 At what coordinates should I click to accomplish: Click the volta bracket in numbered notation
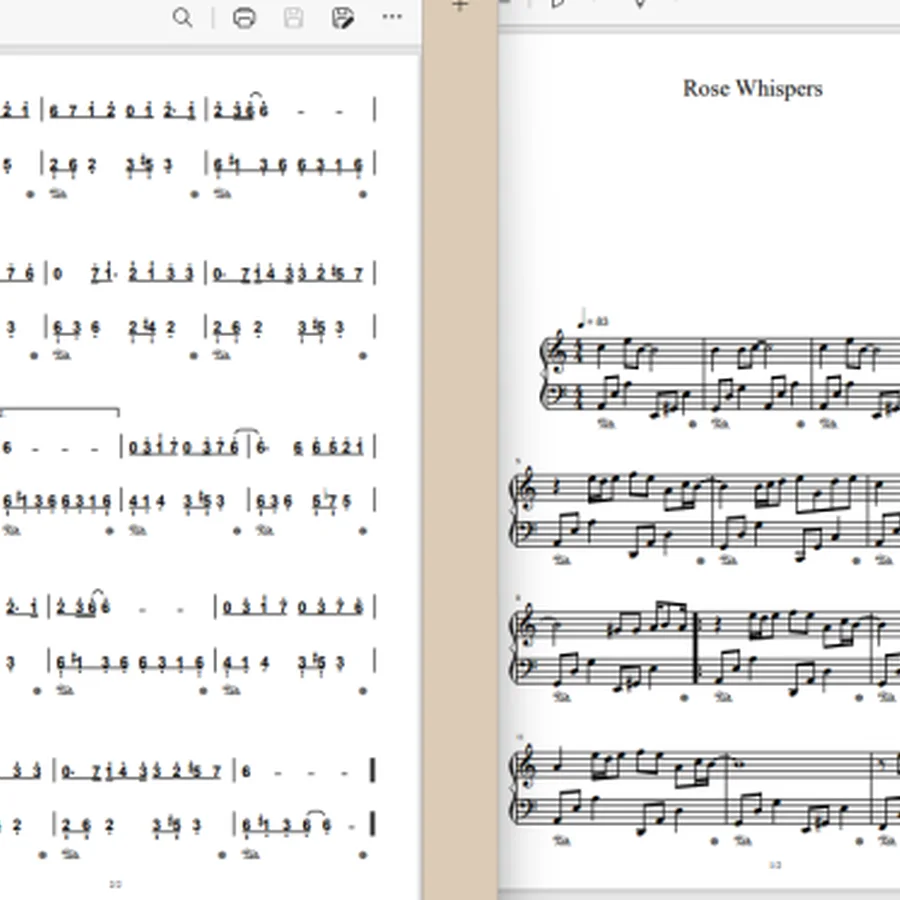(60, 411)
